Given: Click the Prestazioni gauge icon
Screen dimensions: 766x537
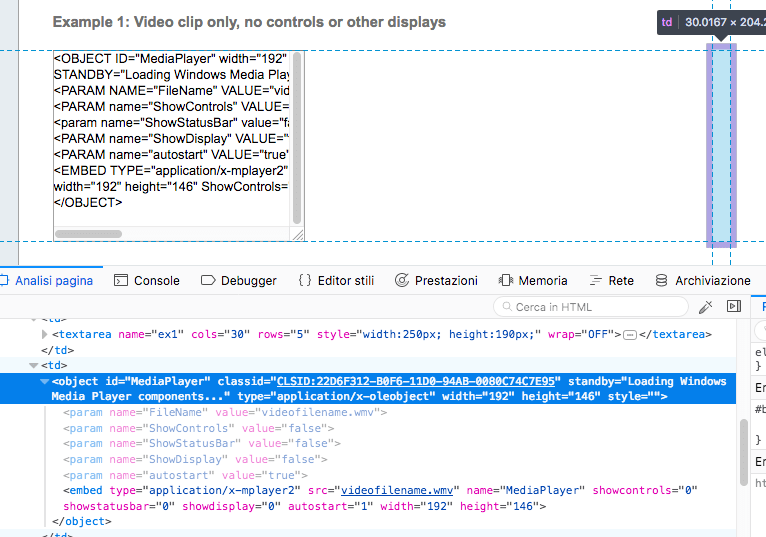Looking at the screenshot, I should [402, 280].
